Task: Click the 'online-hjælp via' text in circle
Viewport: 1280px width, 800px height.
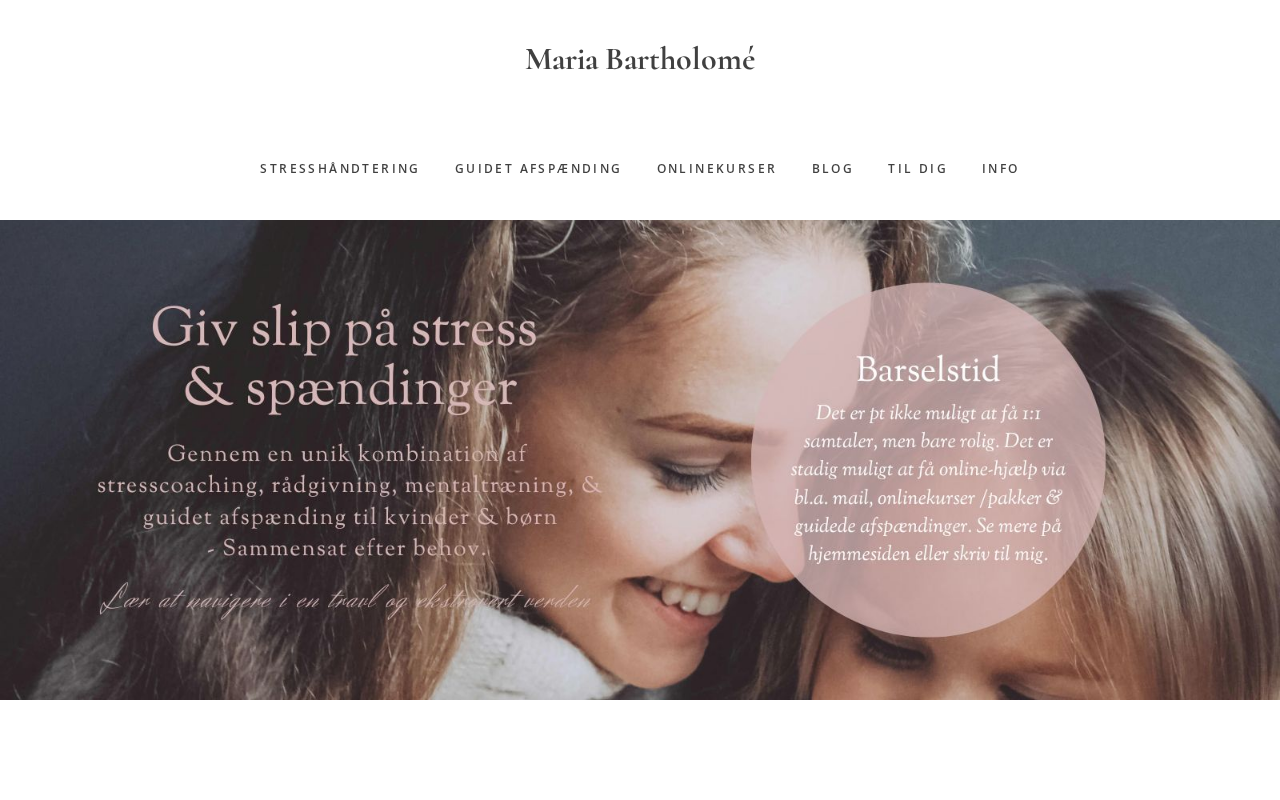Action: pos(1004,469)
